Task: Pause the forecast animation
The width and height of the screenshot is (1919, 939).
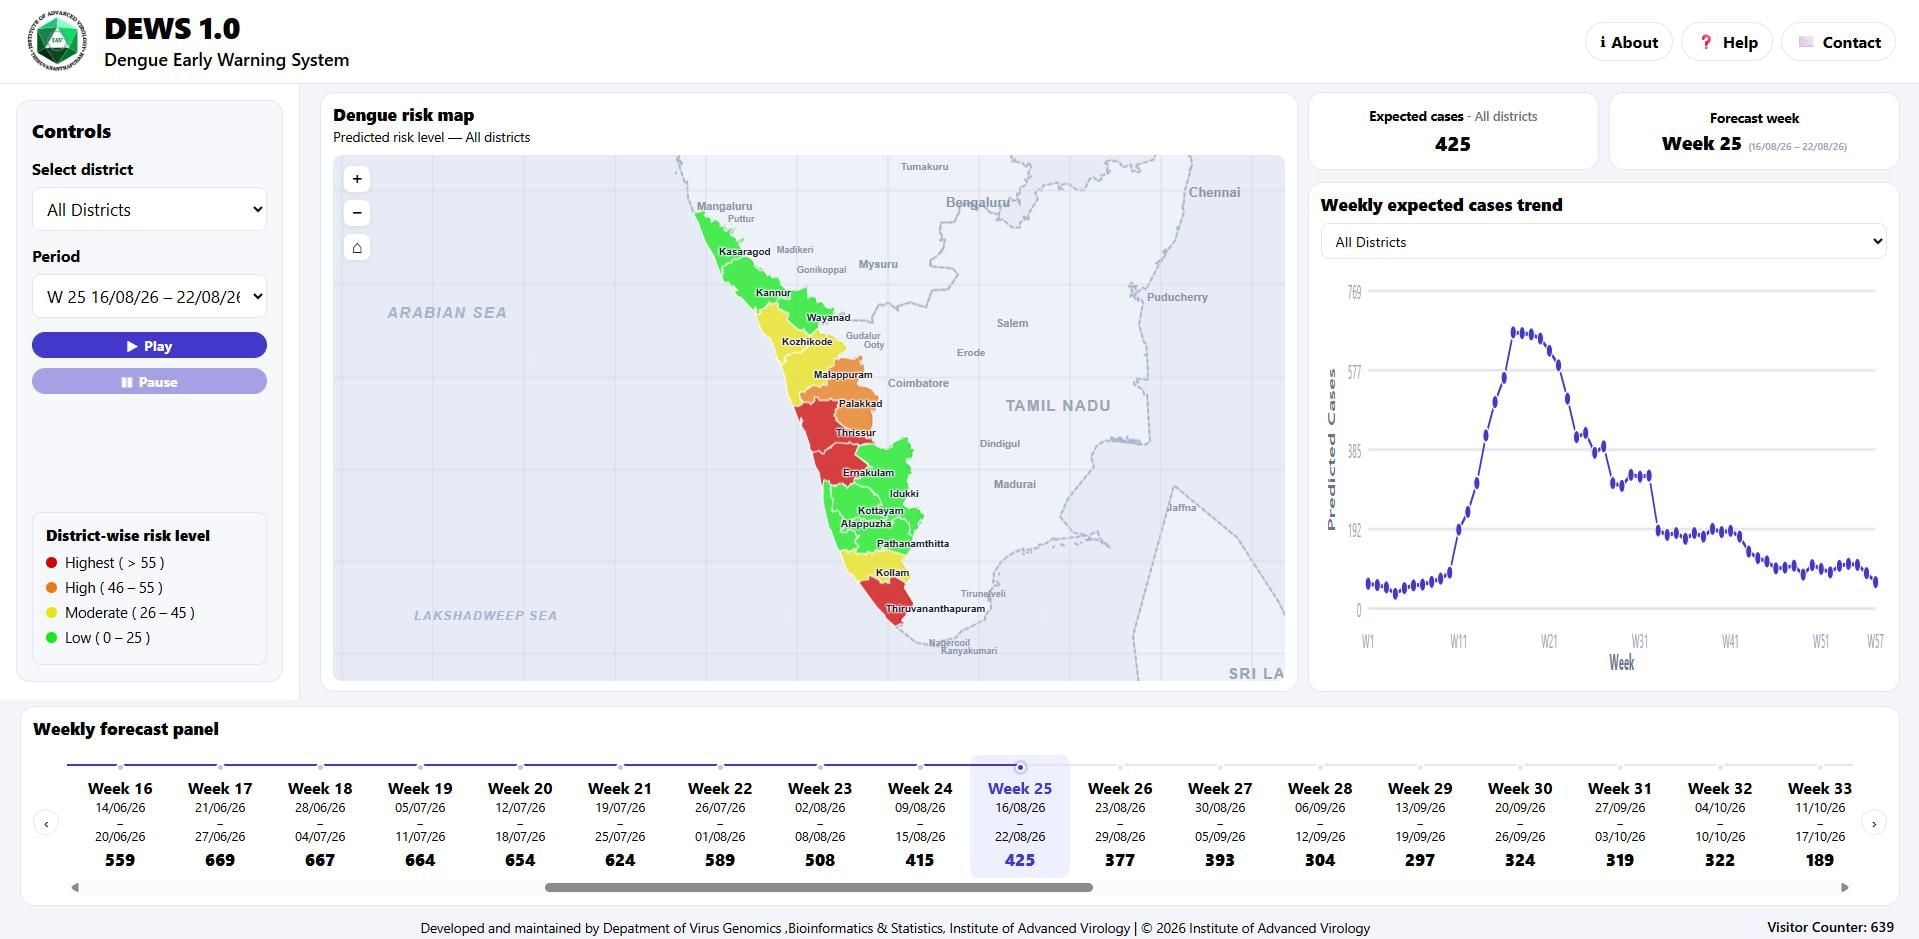Action: click(x=149, y=381)
